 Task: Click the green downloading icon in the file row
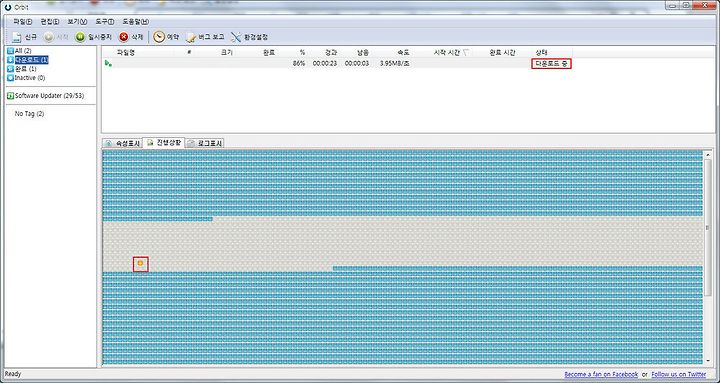108,63
